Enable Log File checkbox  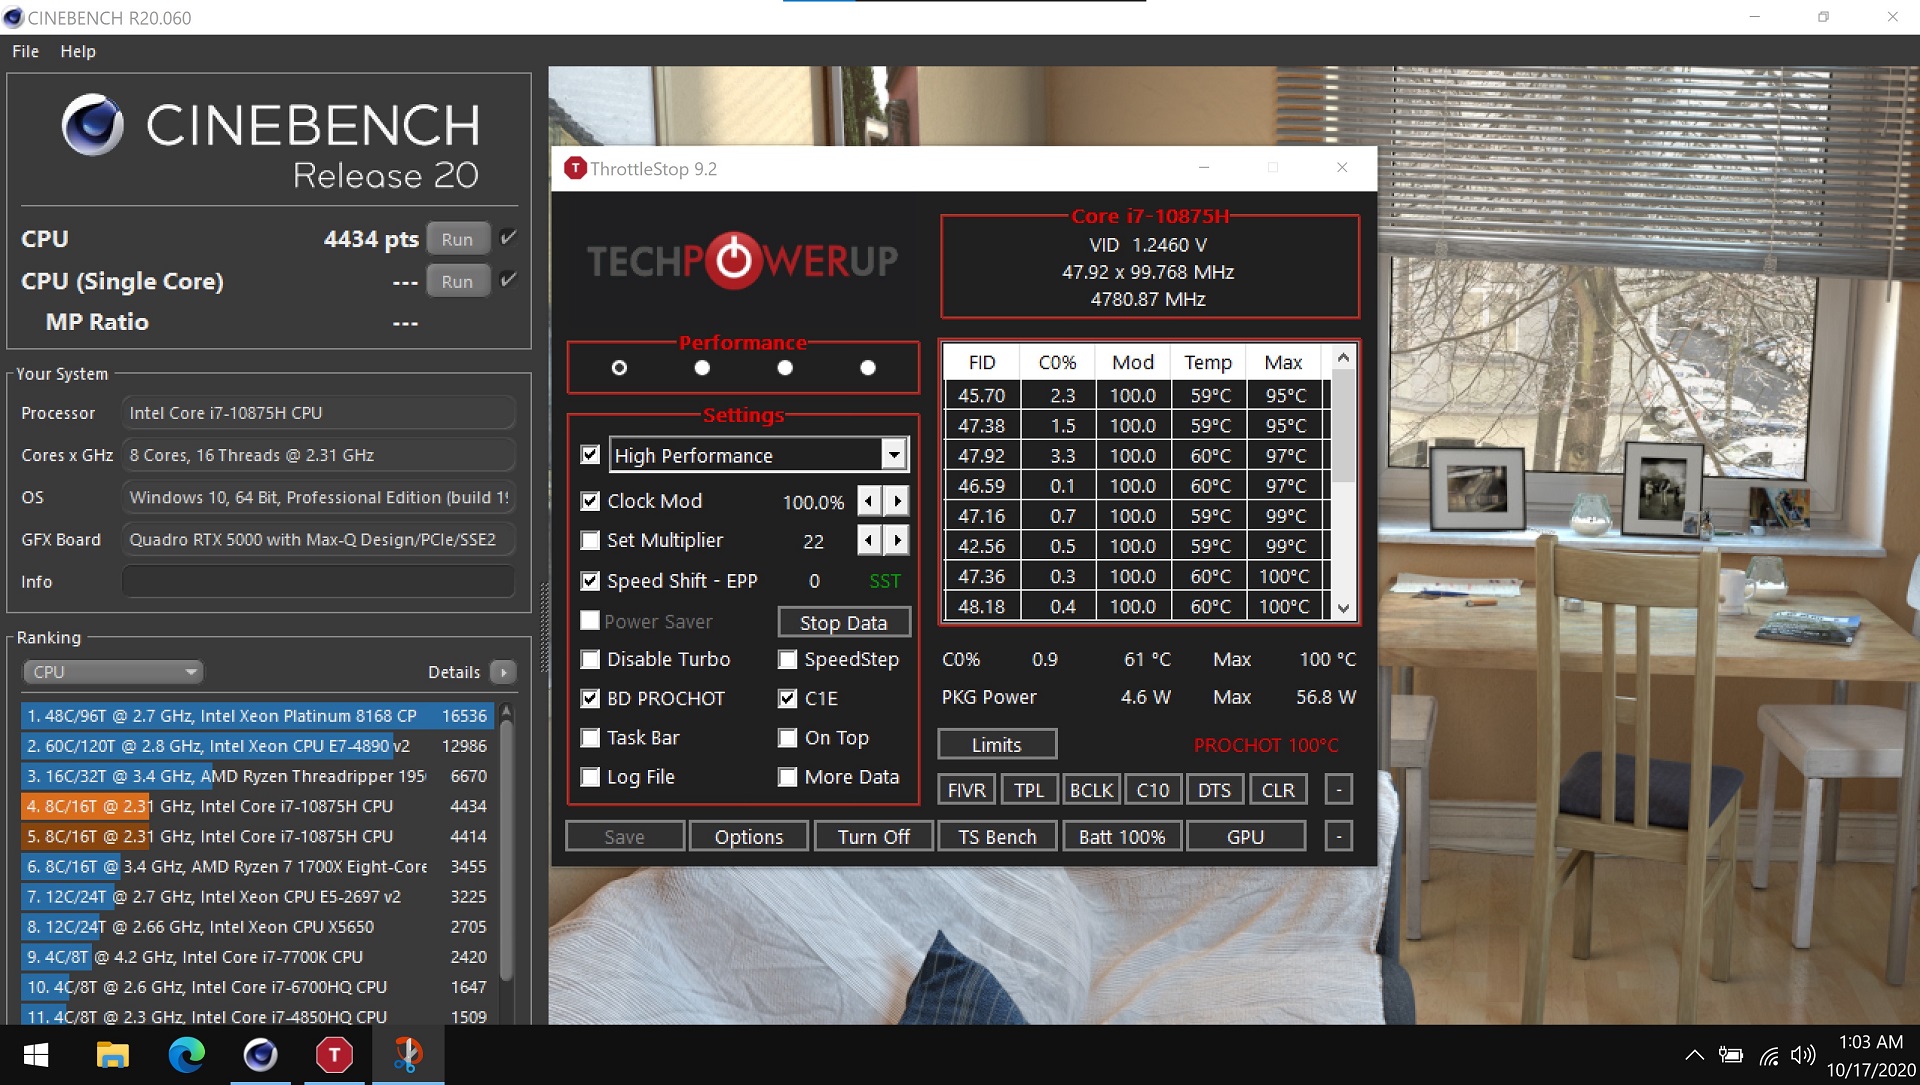(590, 777)
